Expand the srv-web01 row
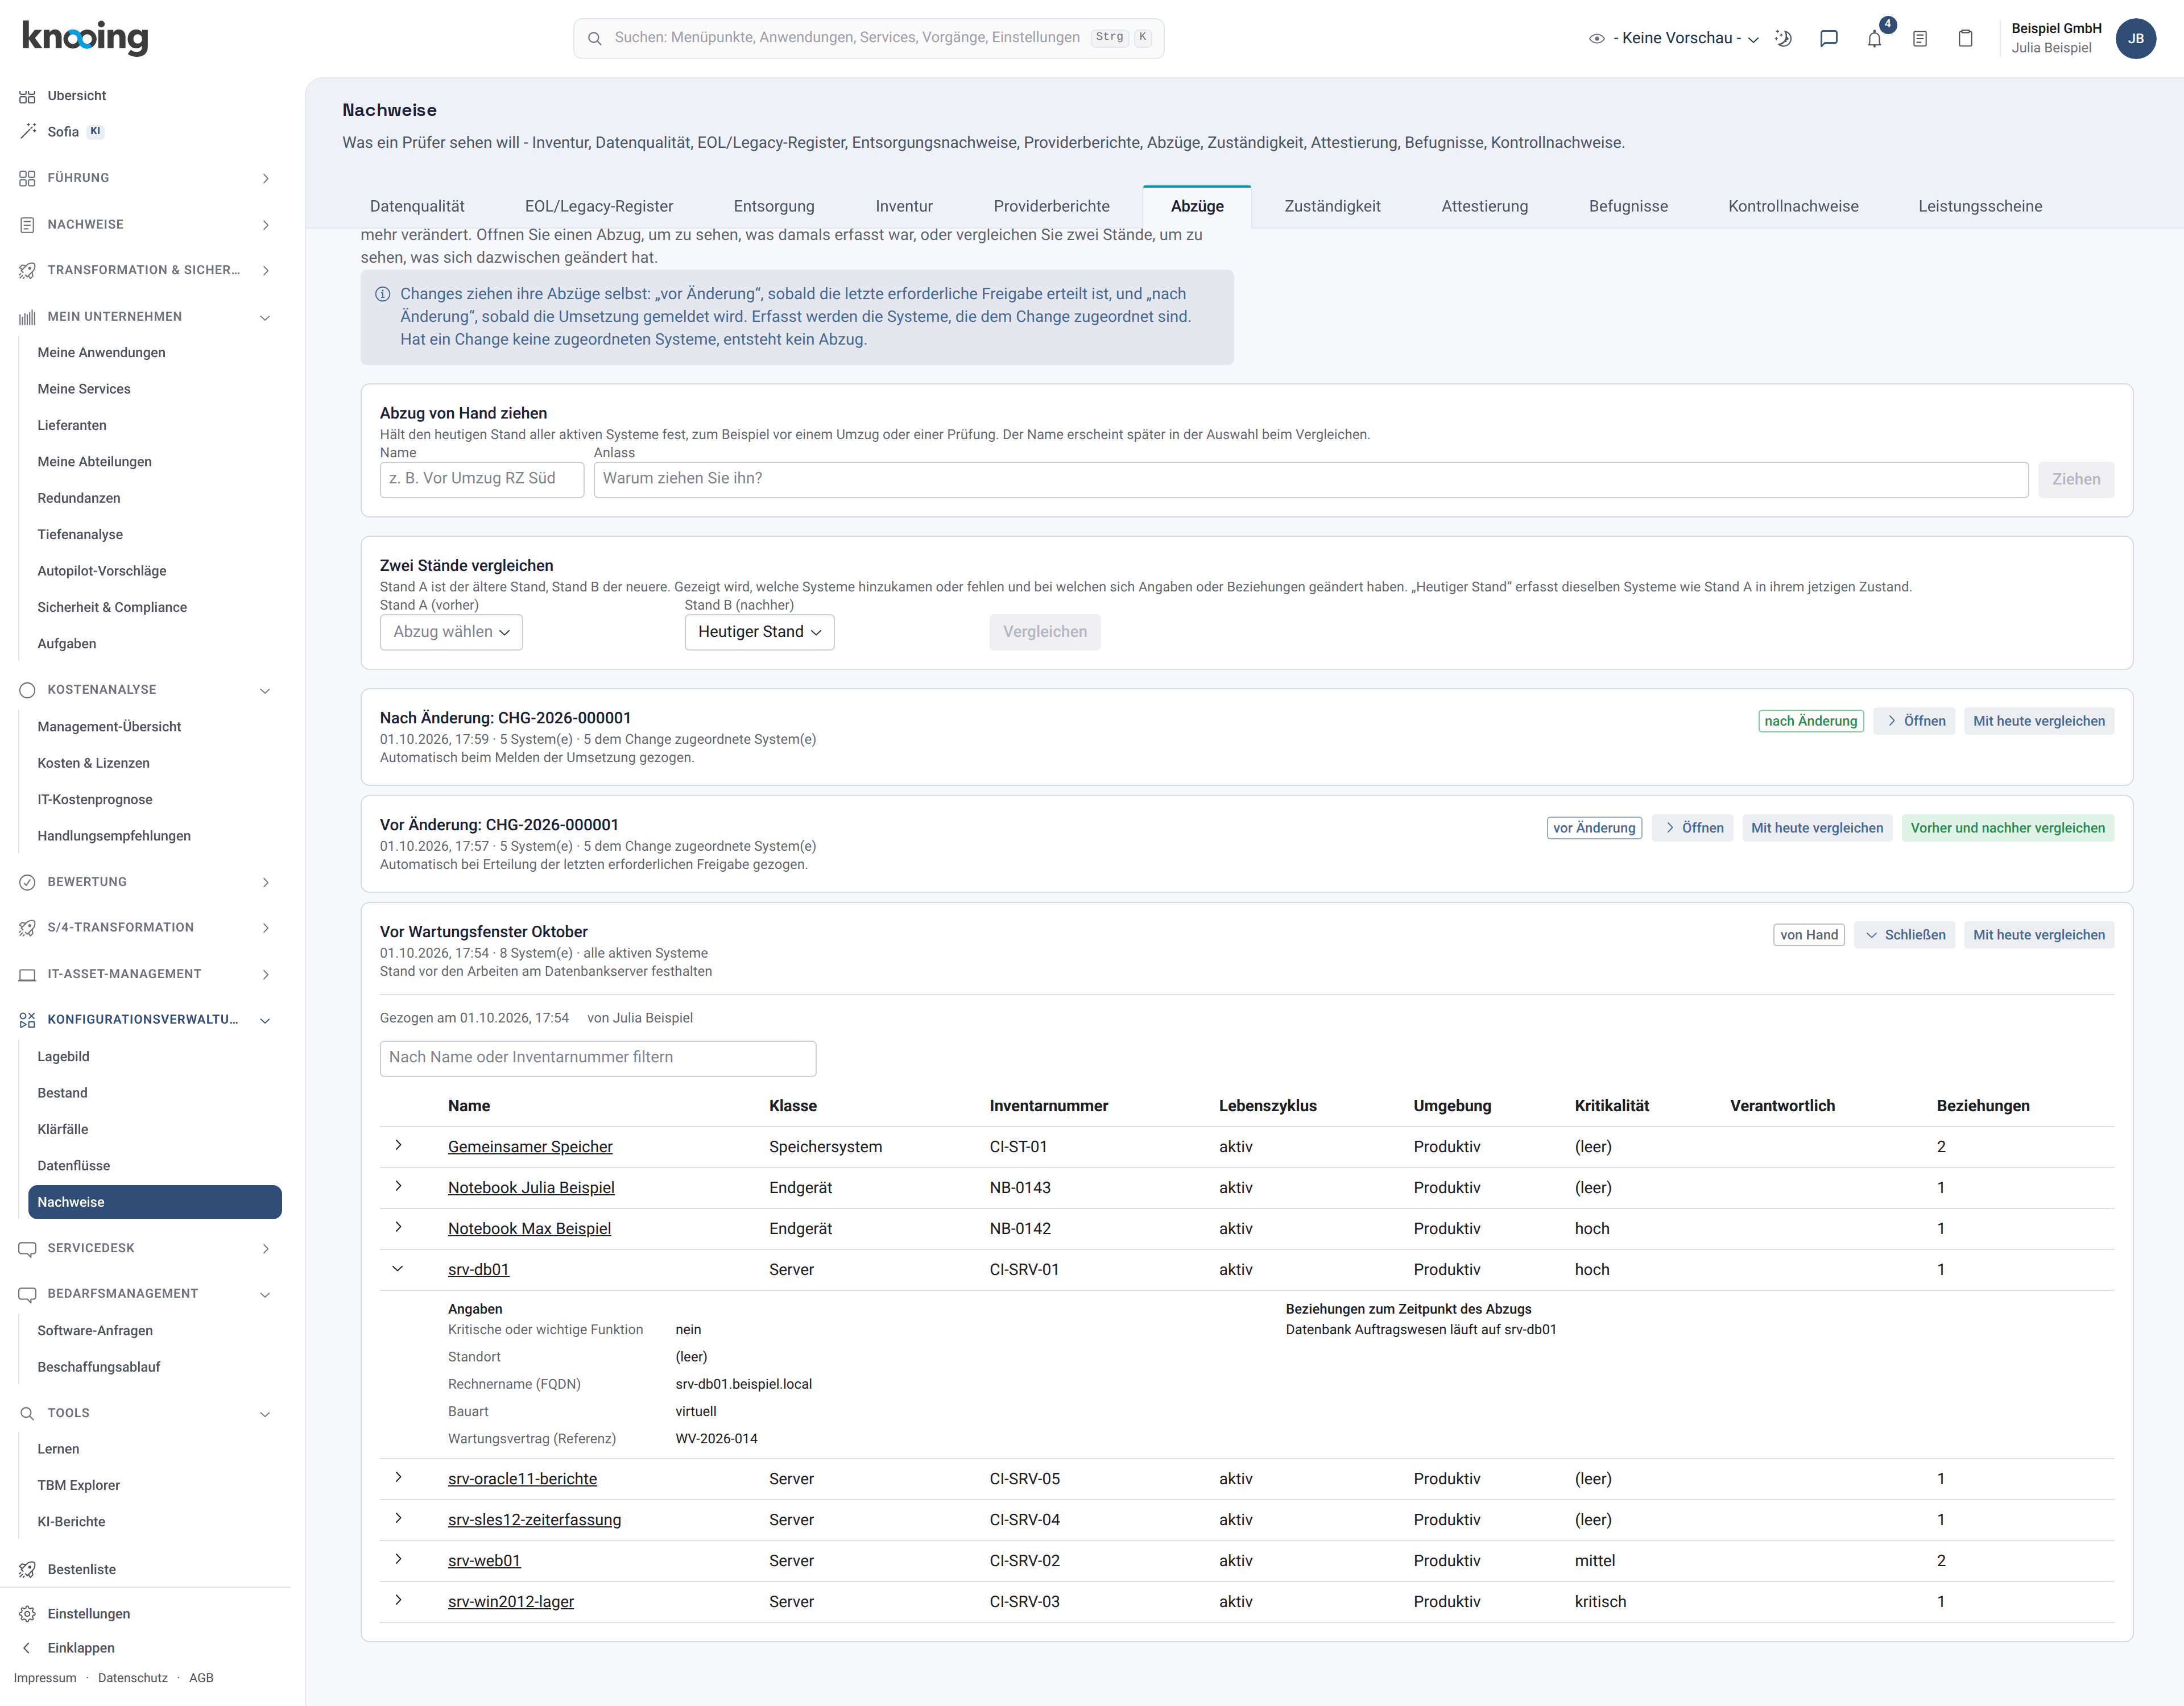Viewport: 2184px width, 1706px height. point(398,1559)
